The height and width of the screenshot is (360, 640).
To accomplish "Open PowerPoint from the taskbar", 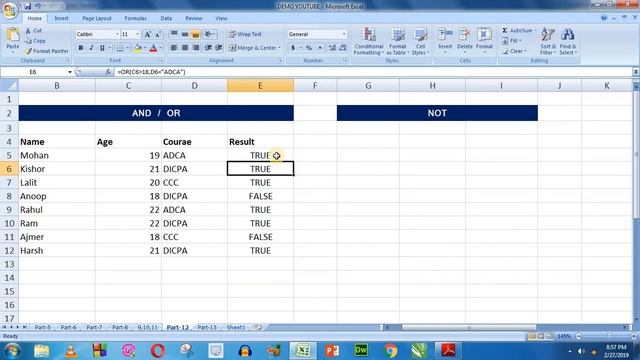I will click(x=332, y=351).
